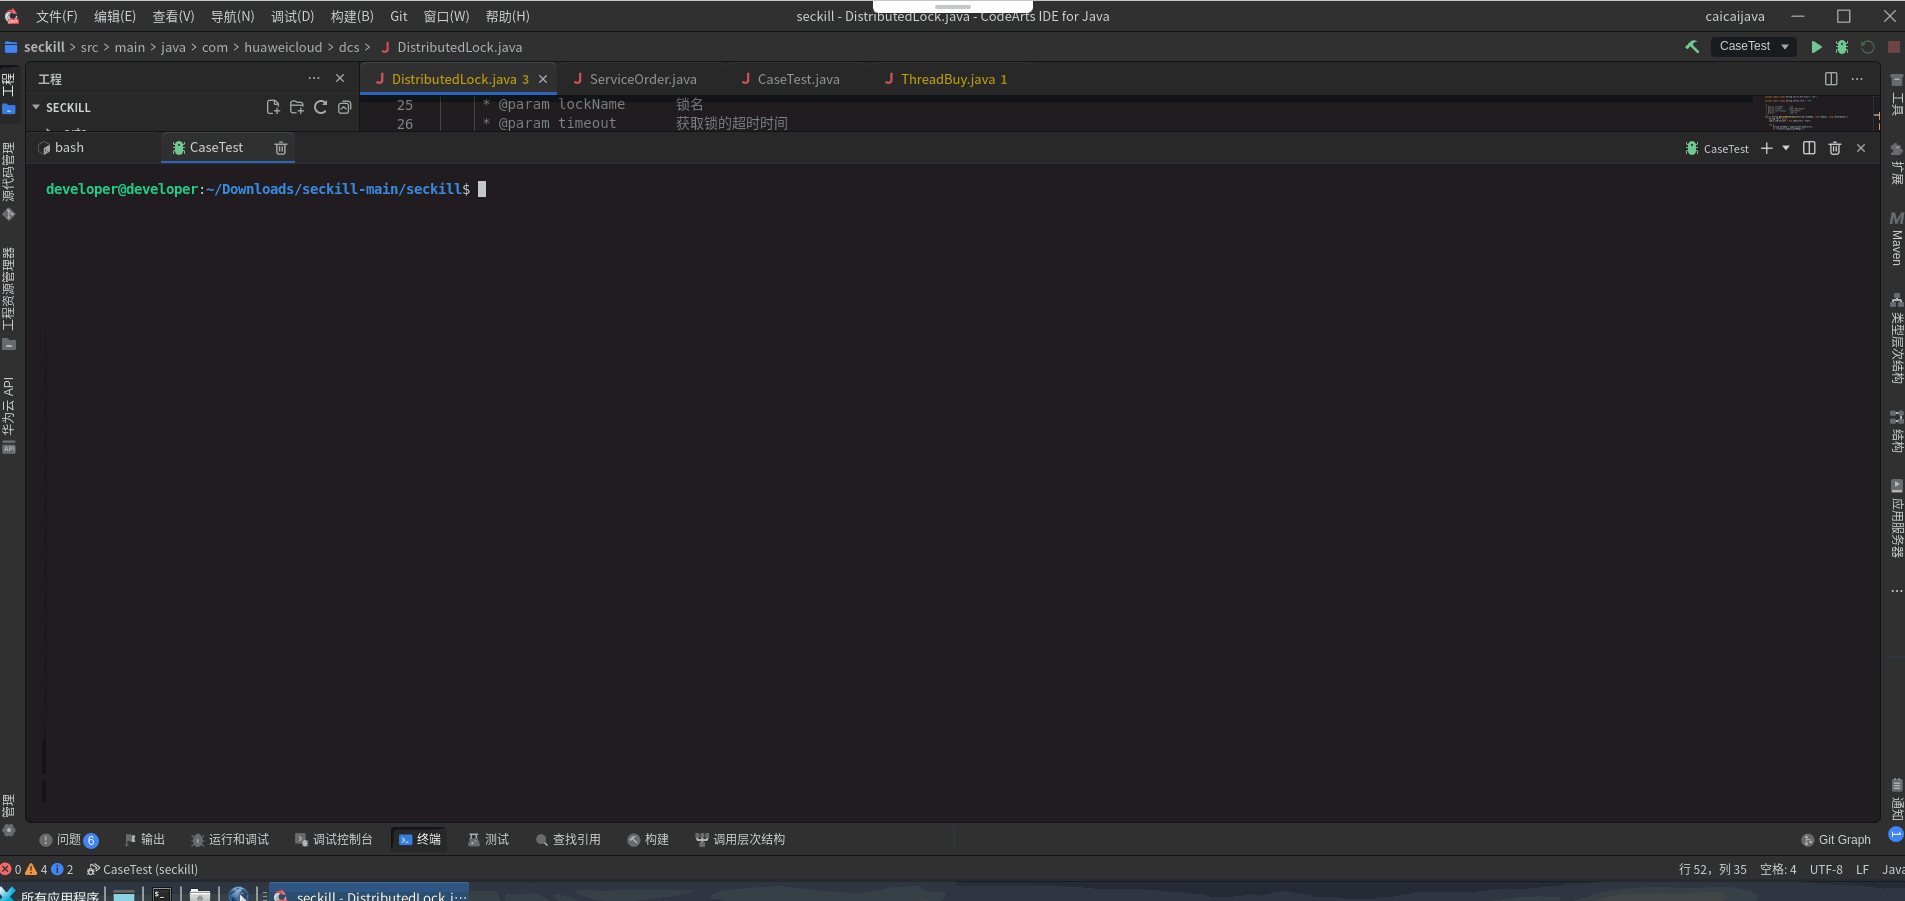The height and width of the screenshot is (901, 1905).
Task: Open the Git menu
Action: pos(399,16)
